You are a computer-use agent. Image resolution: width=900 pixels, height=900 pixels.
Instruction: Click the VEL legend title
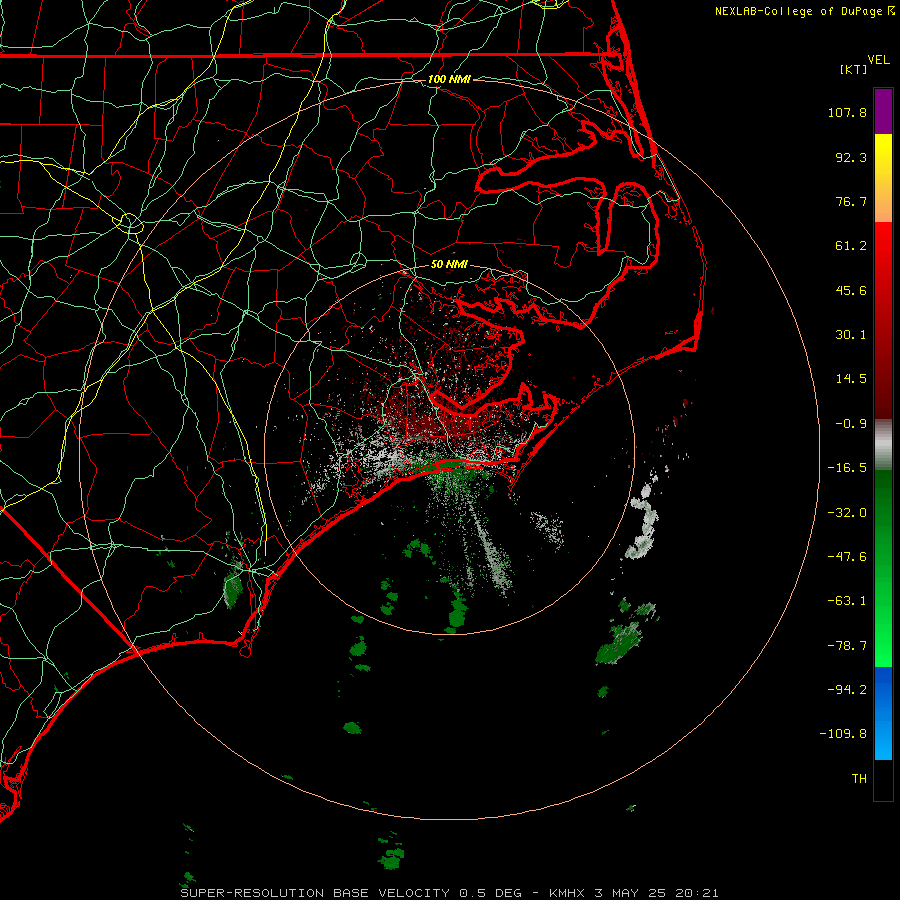point(878,60)
